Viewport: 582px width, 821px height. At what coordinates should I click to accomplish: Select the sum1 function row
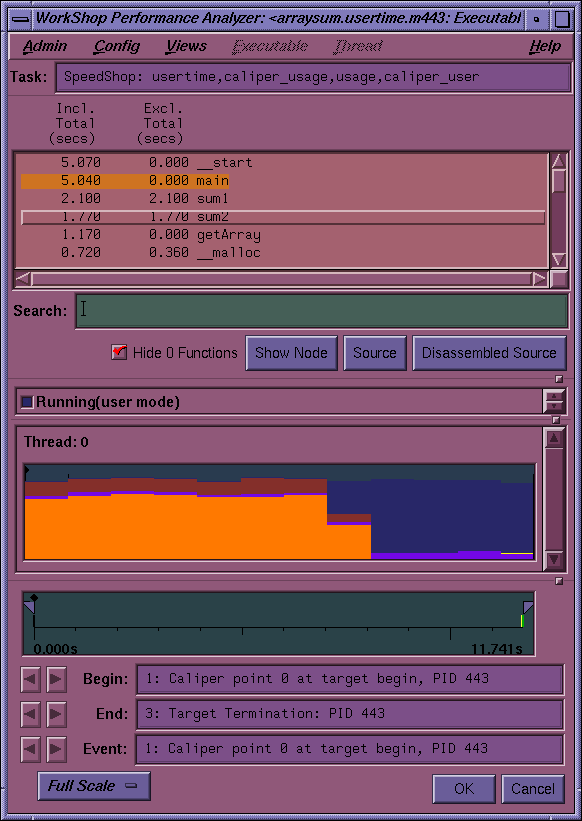point(283,199)
